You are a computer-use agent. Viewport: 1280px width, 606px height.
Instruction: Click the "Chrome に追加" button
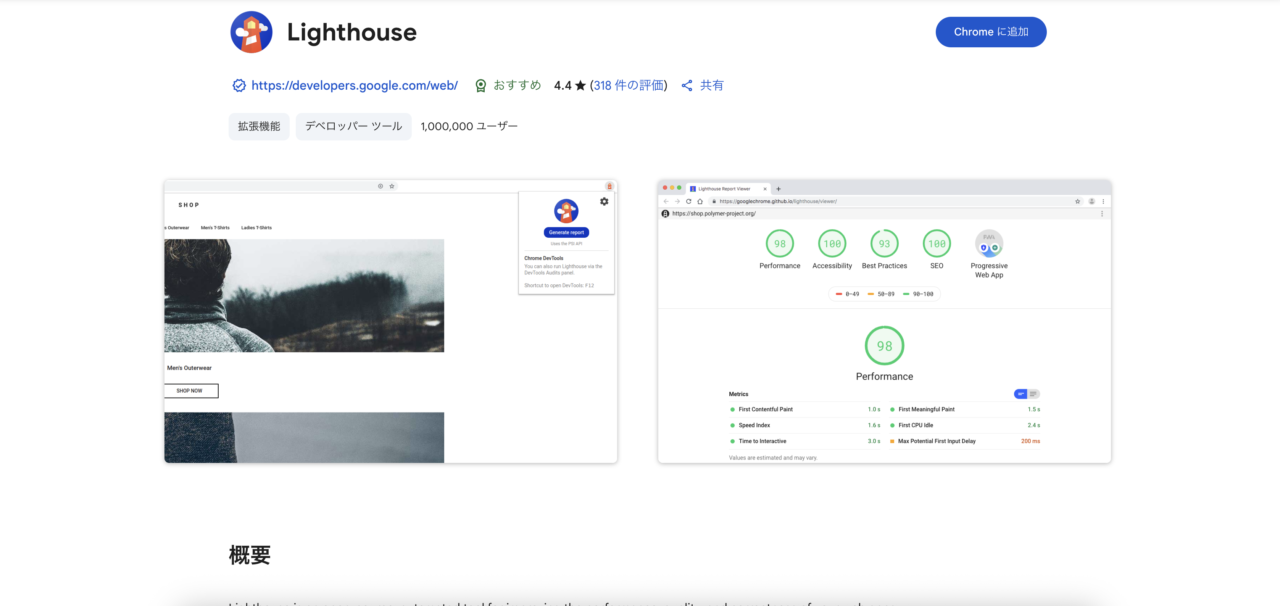point(991,32)
